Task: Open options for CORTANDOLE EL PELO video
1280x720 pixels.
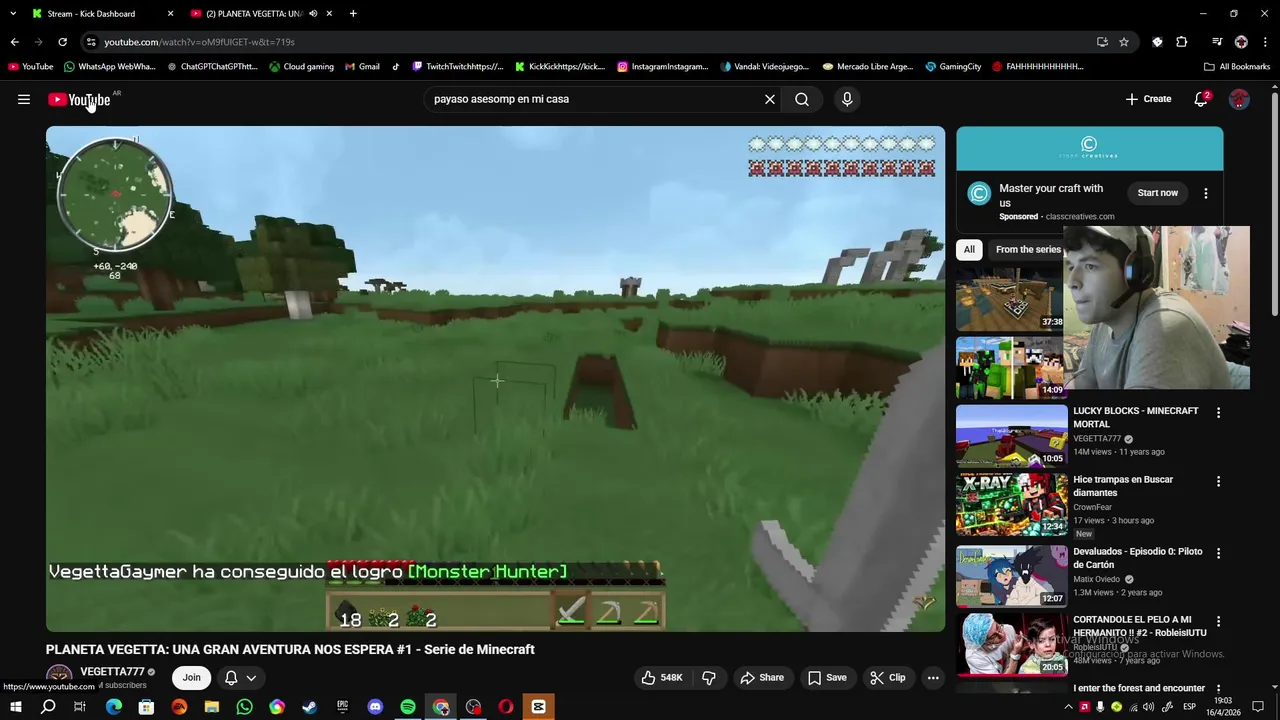Action: tap(1218, 621)
